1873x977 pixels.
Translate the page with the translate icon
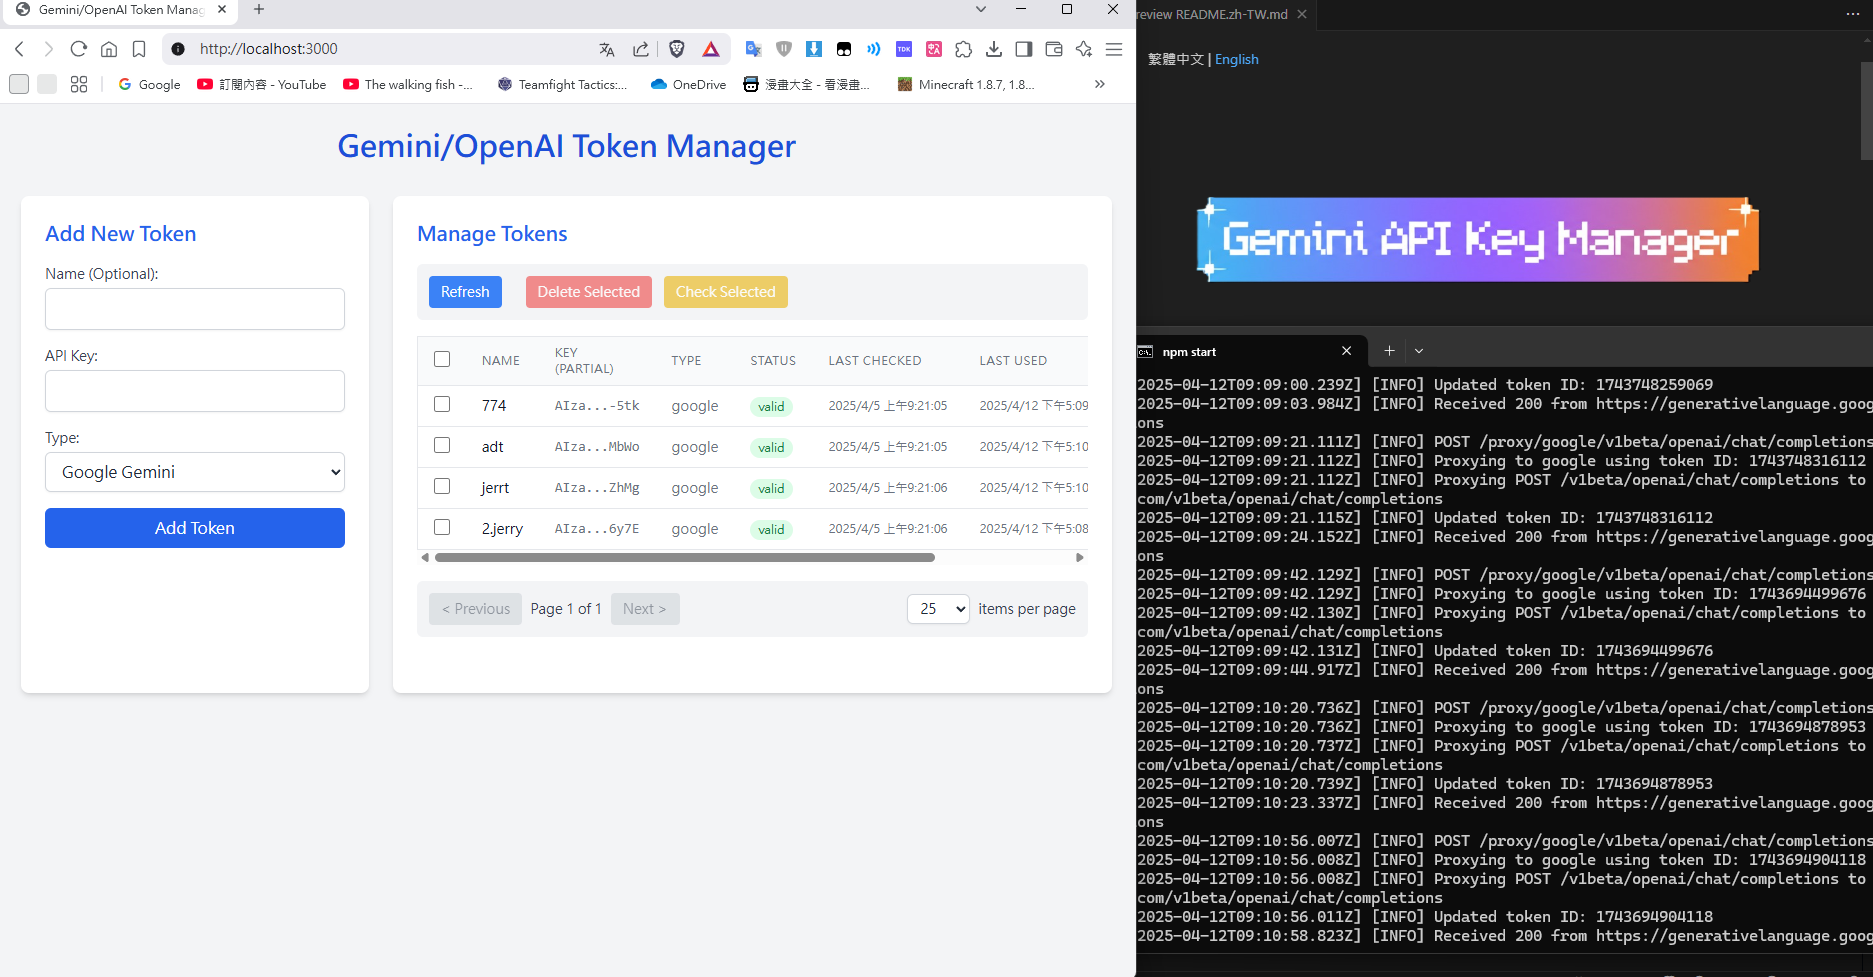pyautogui.click(x=607, y=48)
